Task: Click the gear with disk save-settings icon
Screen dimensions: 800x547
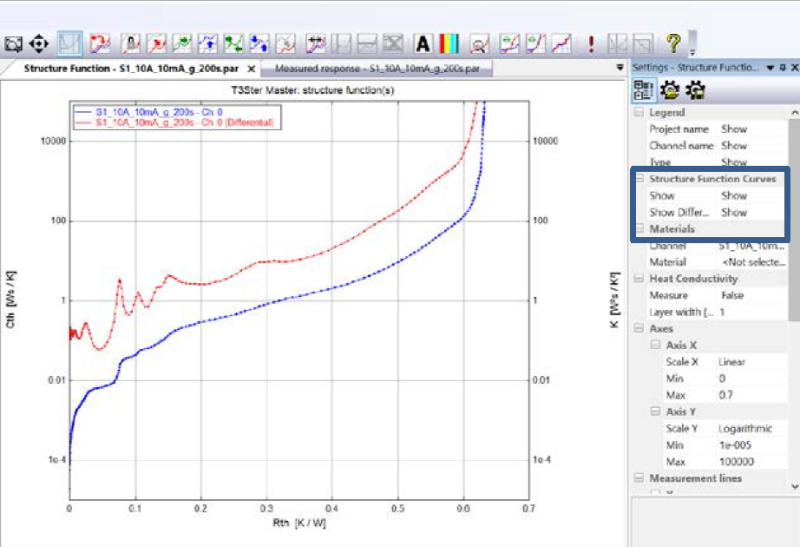Action: (x=695, y=90)
